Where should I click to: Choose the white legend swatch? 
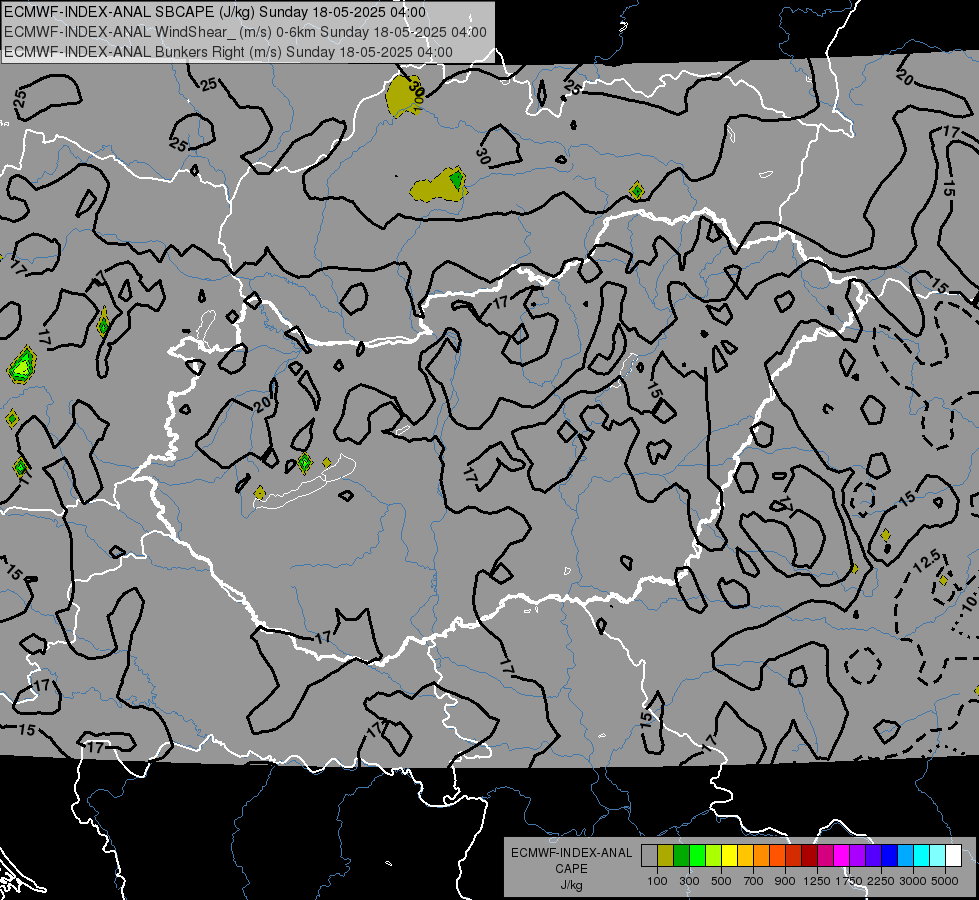click(x=953, y=856)
